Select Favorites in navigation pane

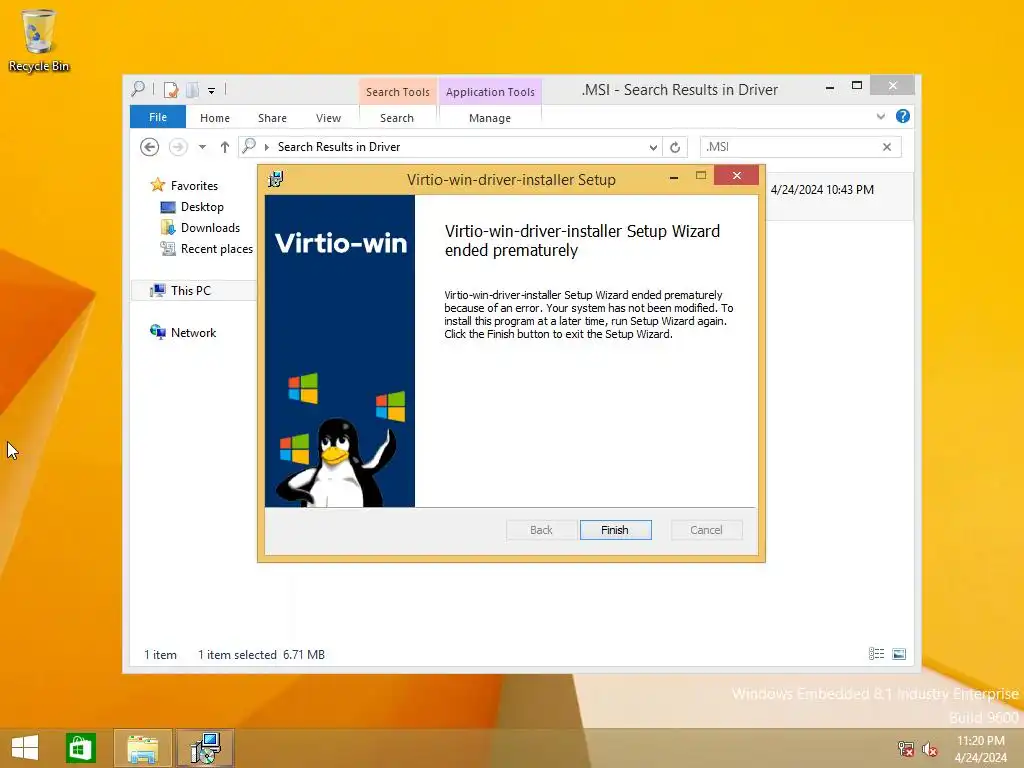point(194,185)
